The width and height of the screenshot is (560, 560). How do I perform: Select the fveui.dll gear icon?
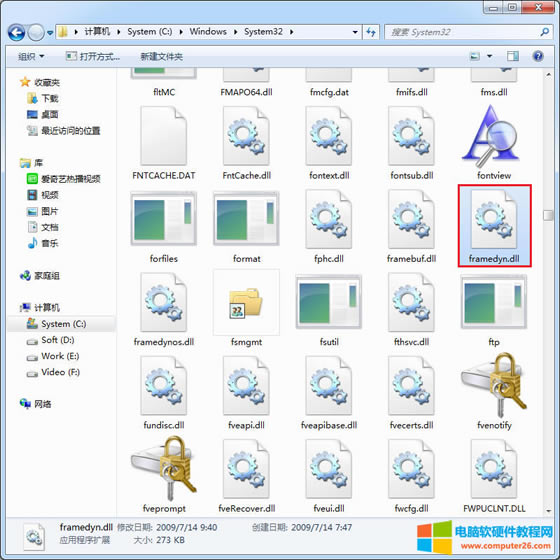coord(329,469)
